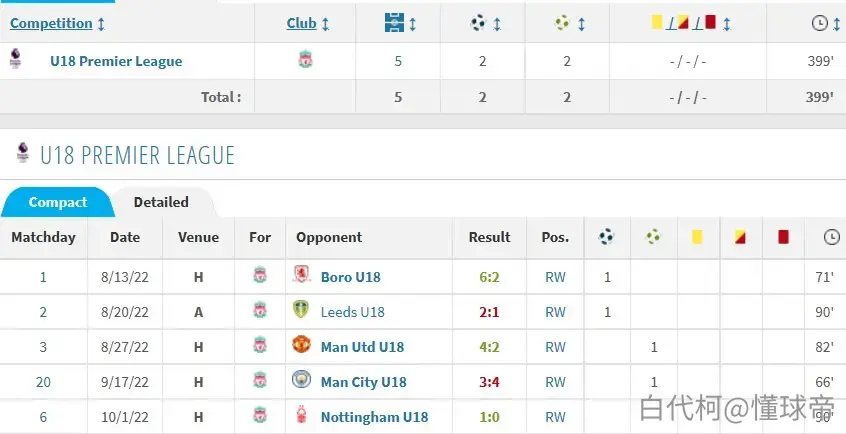The image size is (846, 434).
Task: Click Leeds crest beside Leeds U18
Action: 301,310
